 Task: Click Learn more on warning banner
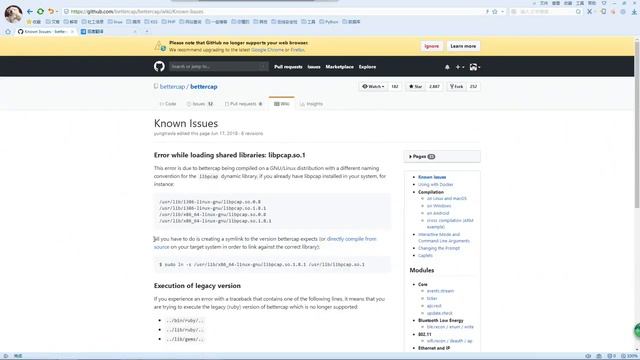click(463, 46)
